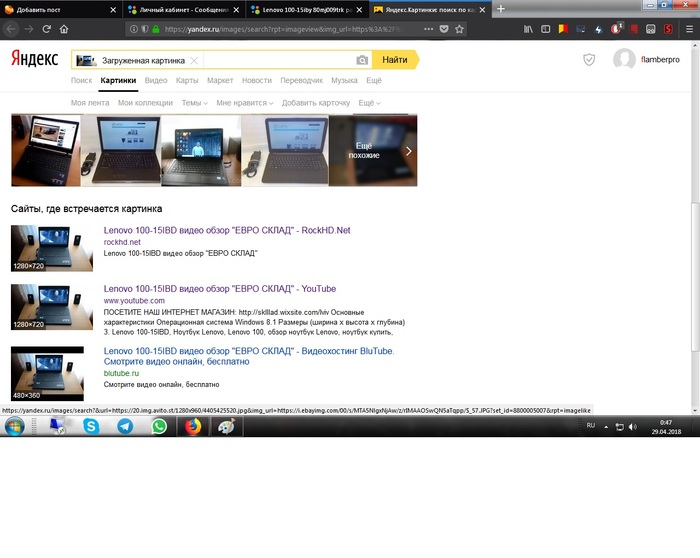
Task: Show site information icon in address bar
Action: (x=133, y=29)
